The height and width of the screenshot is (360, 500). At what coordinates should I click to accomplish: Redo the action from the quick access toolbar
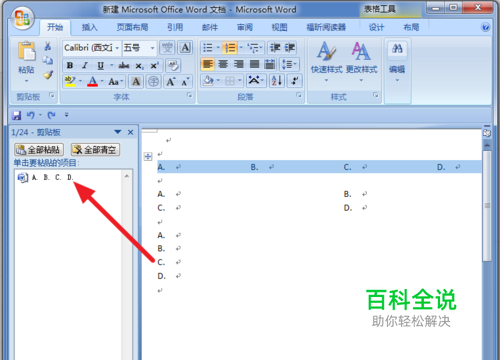[51, 115]
